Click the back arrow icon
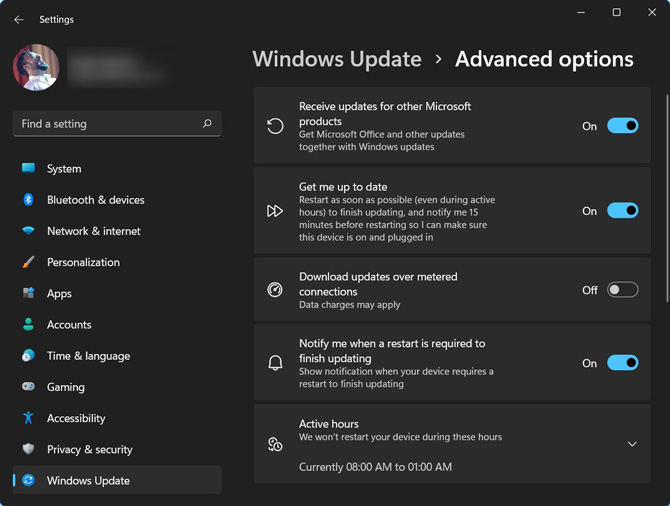 18,20
